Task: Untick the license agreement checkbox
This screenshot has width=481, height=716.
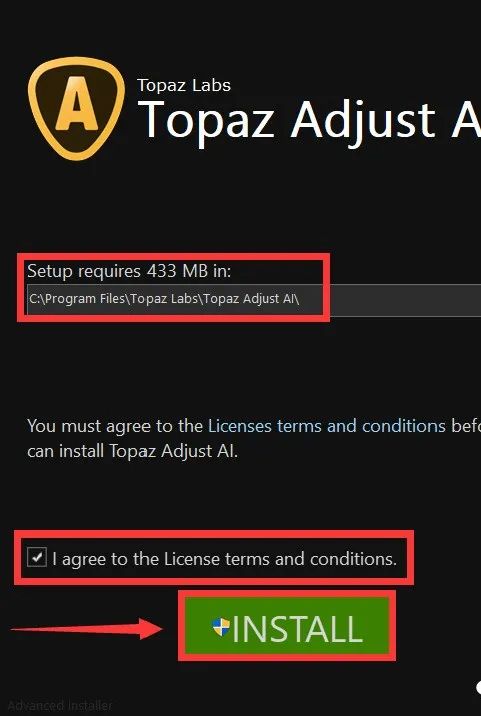Action: pyautogui.click(x=37, y=558)
